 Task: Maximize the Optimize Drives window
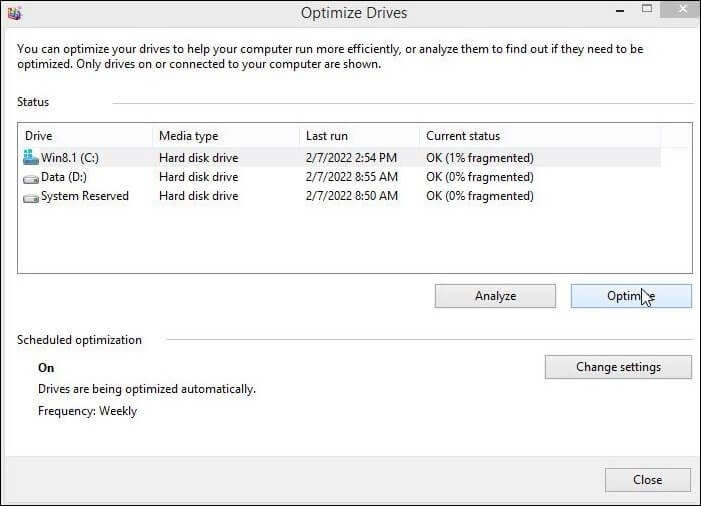(646, 8)
